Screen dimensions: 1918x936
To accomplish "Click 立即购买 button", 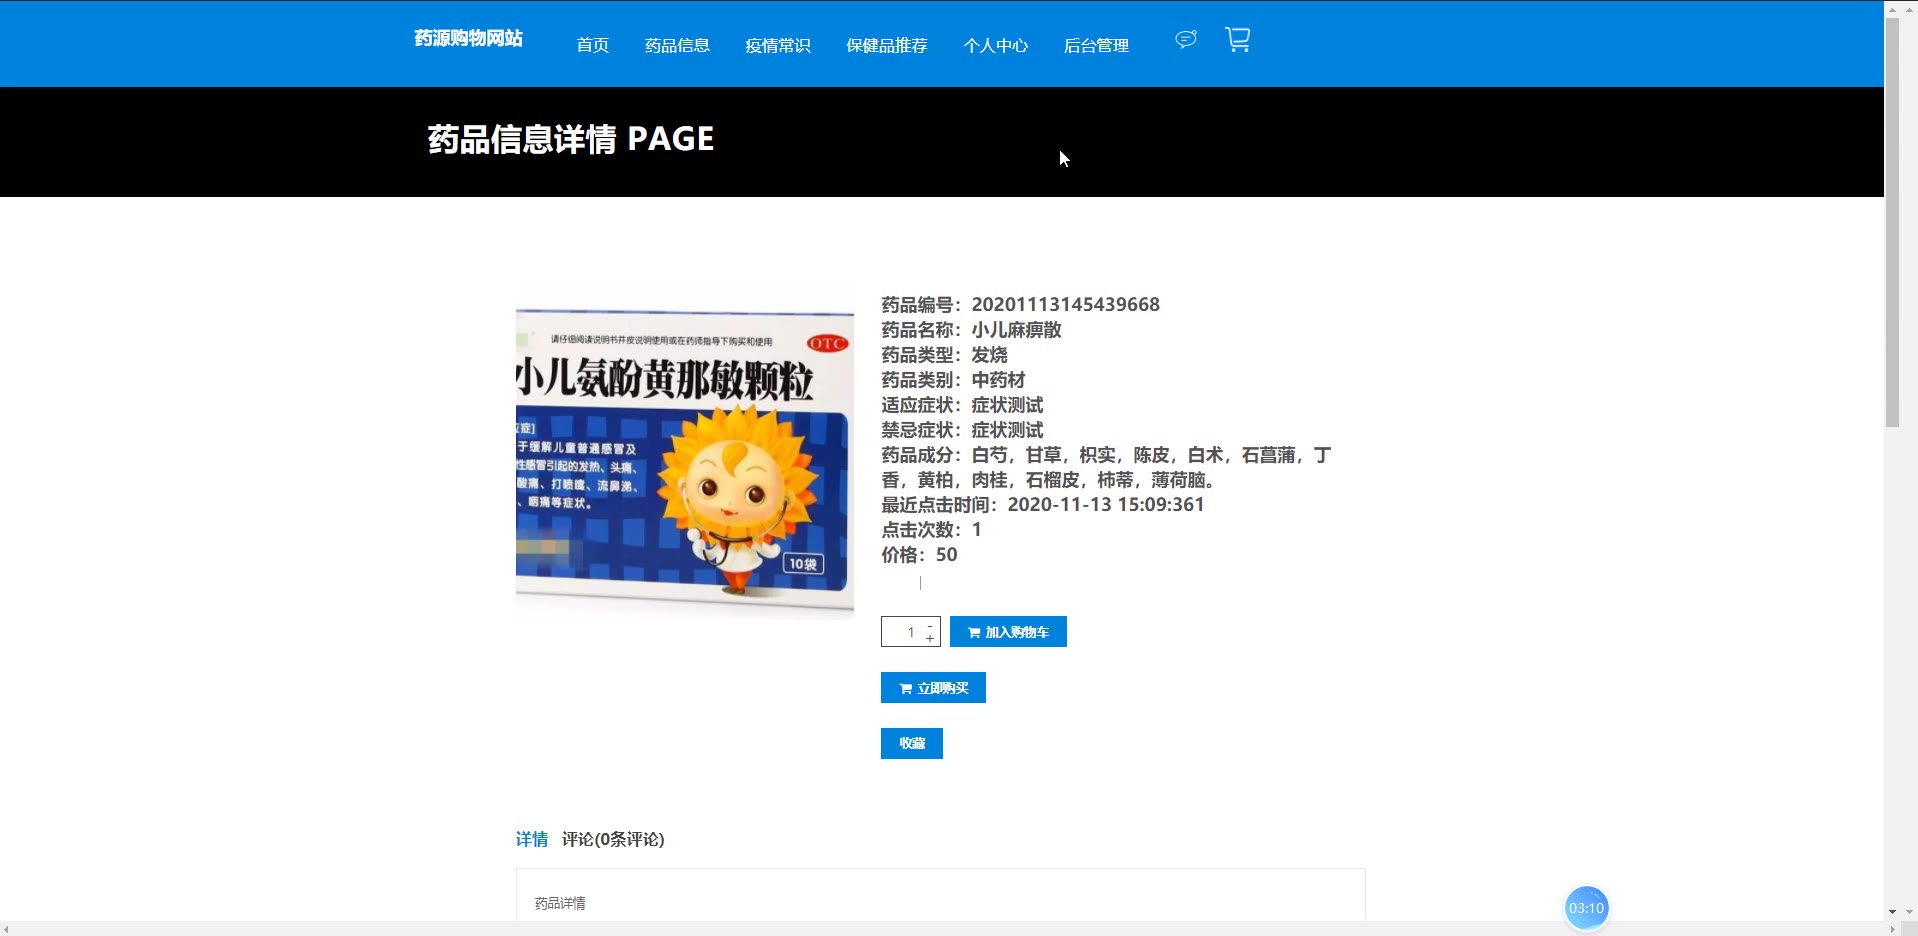I will pos(933,688).
